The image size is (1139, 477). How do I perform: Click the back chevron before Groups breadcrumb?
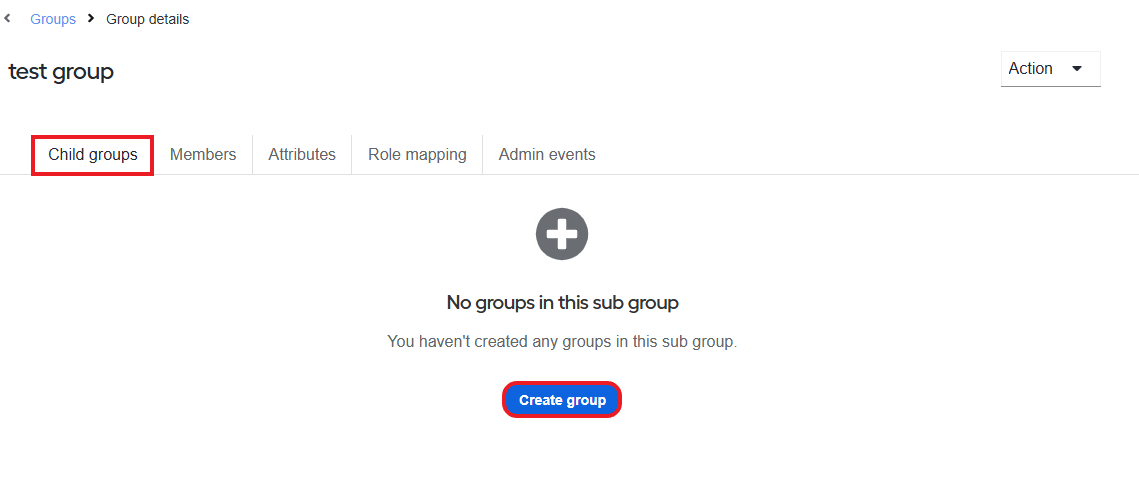click(7, 19)
